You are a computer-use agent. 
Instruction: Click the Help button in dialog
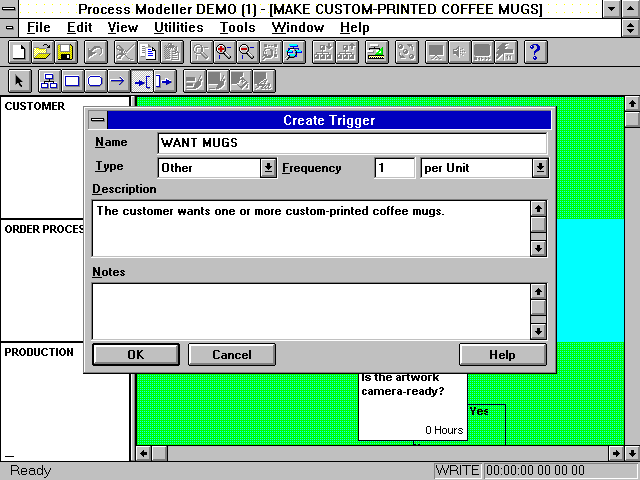click(502, 354)
